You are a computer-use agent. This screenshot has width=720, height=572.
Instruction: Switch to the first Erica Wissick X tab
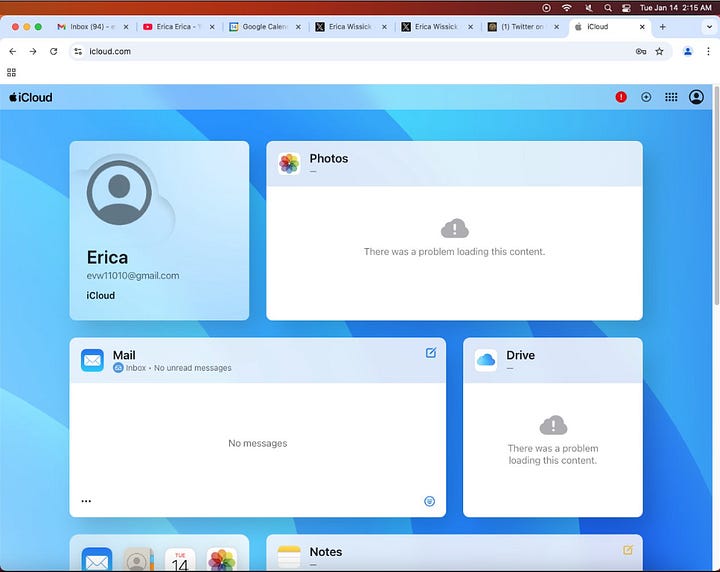pyautogui.click(x=351, y=27)
